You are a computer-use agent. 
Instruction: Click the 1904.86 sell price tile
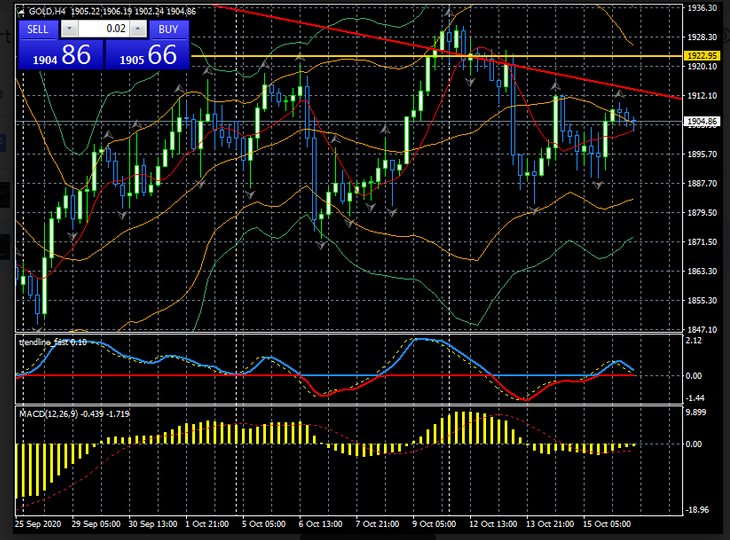pos(60,55)
